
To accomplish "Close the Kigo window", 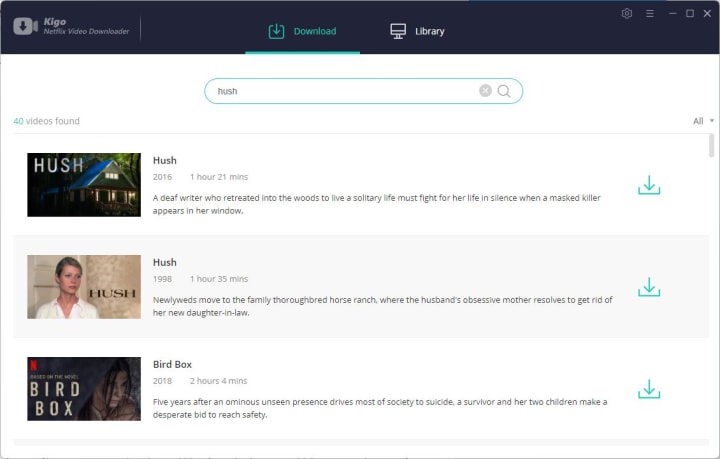I will point(707,14).
